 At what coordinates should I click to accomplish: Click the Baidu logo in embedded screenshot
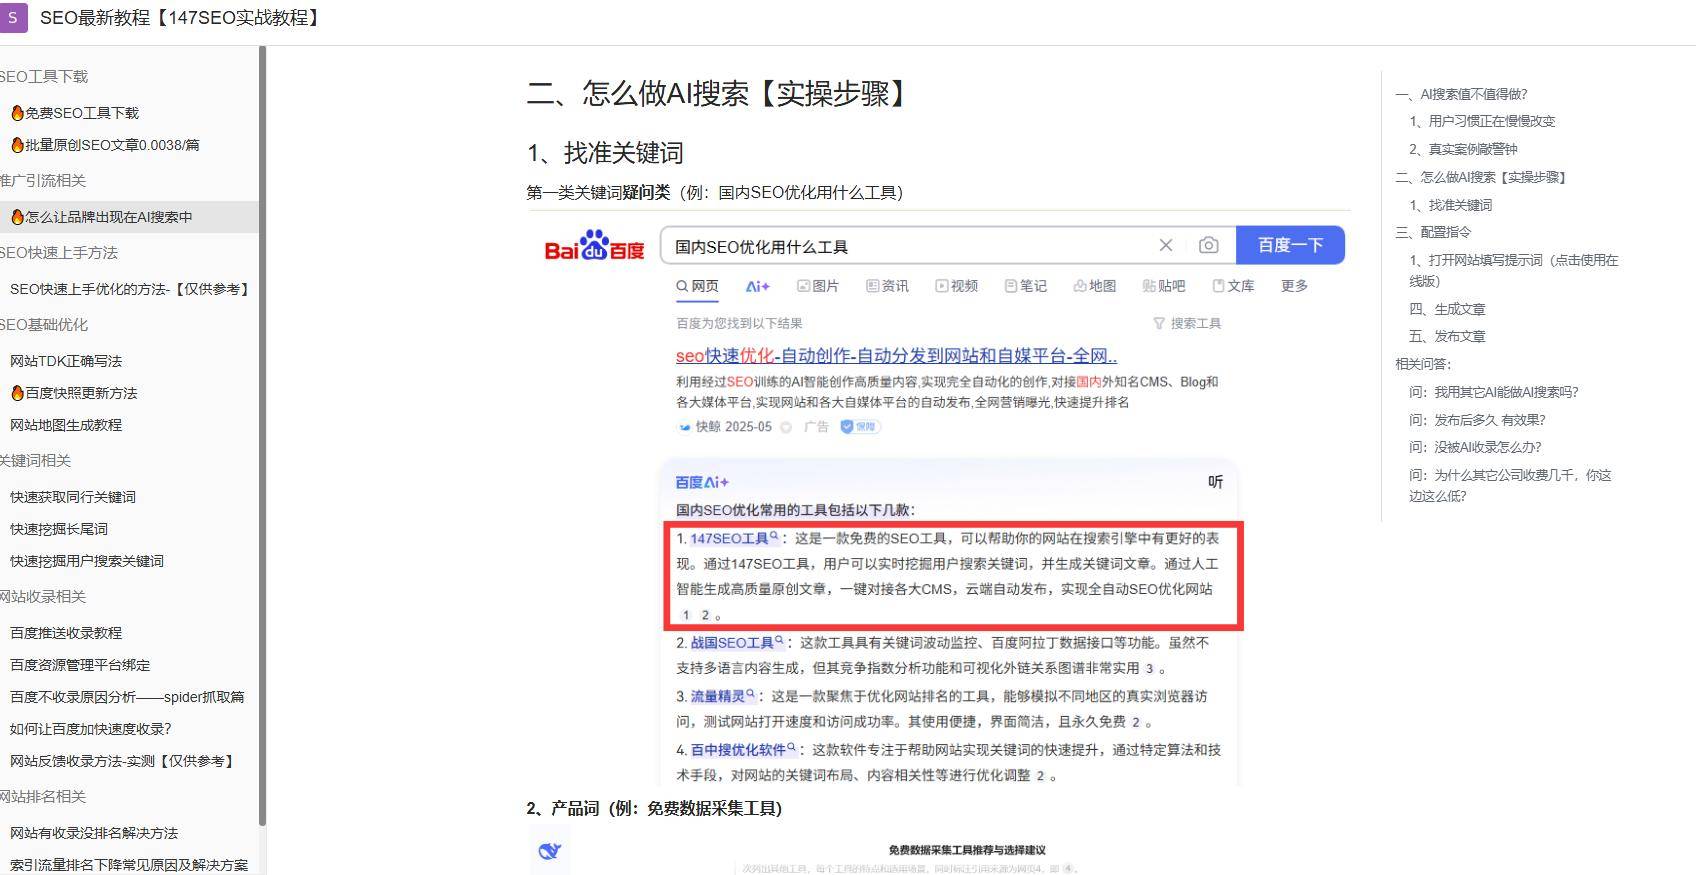(594, 245)
